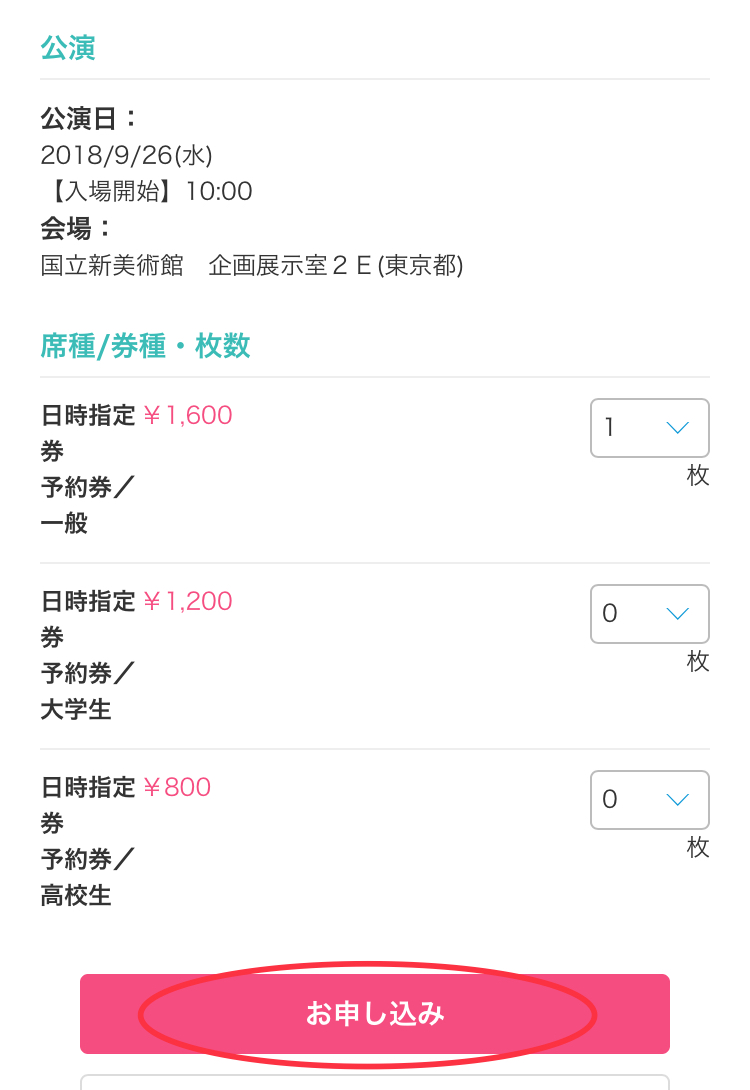Tap the partially visible button below お申し込み

[375, 1083]
